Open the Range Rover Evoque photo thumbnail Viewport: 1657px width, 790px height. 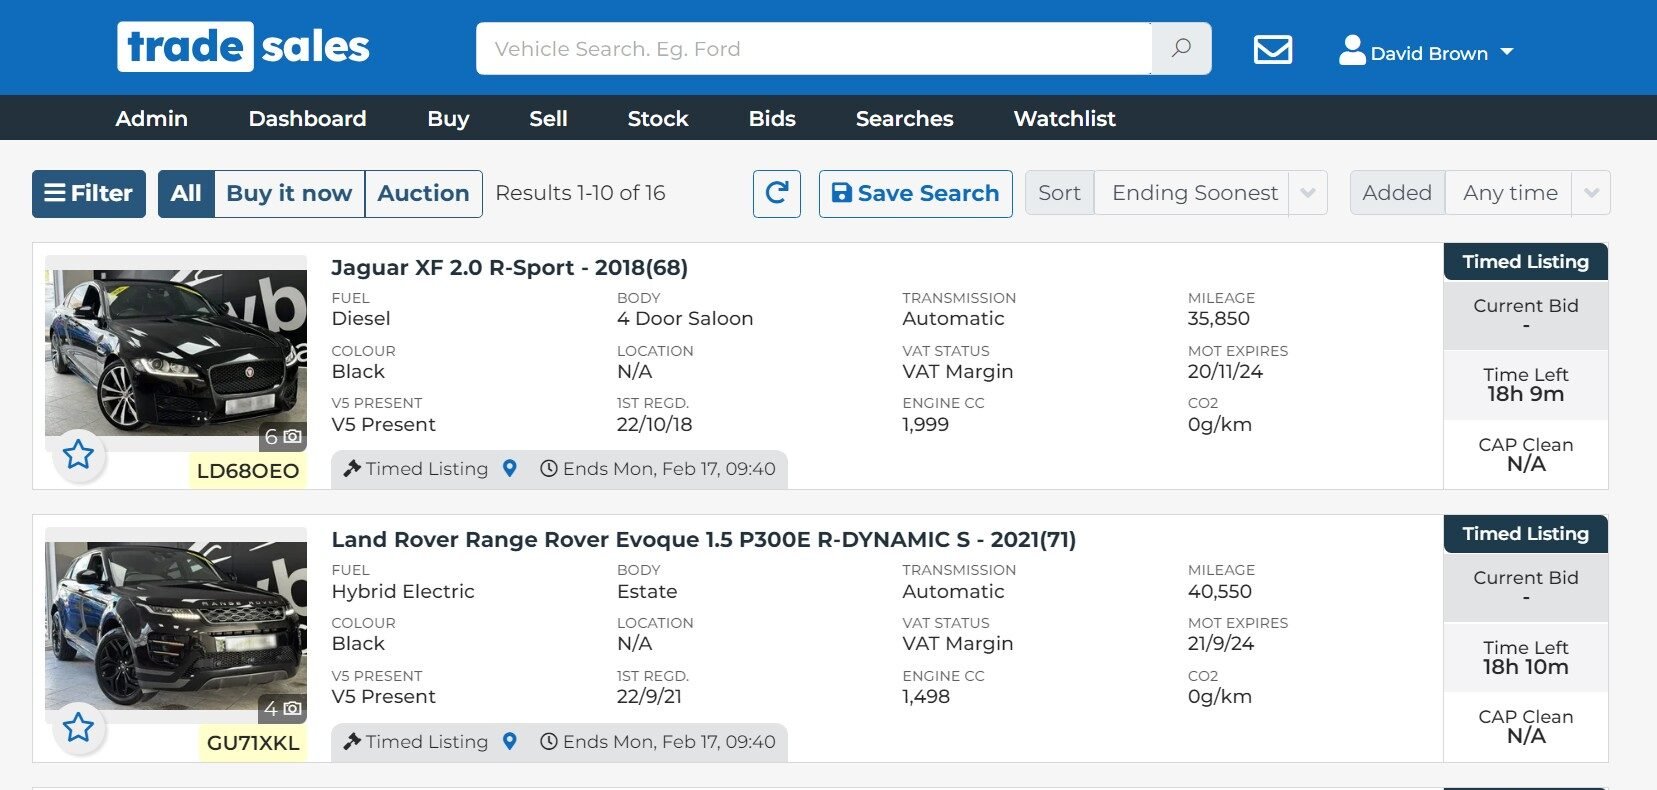[x=176, y=625]
